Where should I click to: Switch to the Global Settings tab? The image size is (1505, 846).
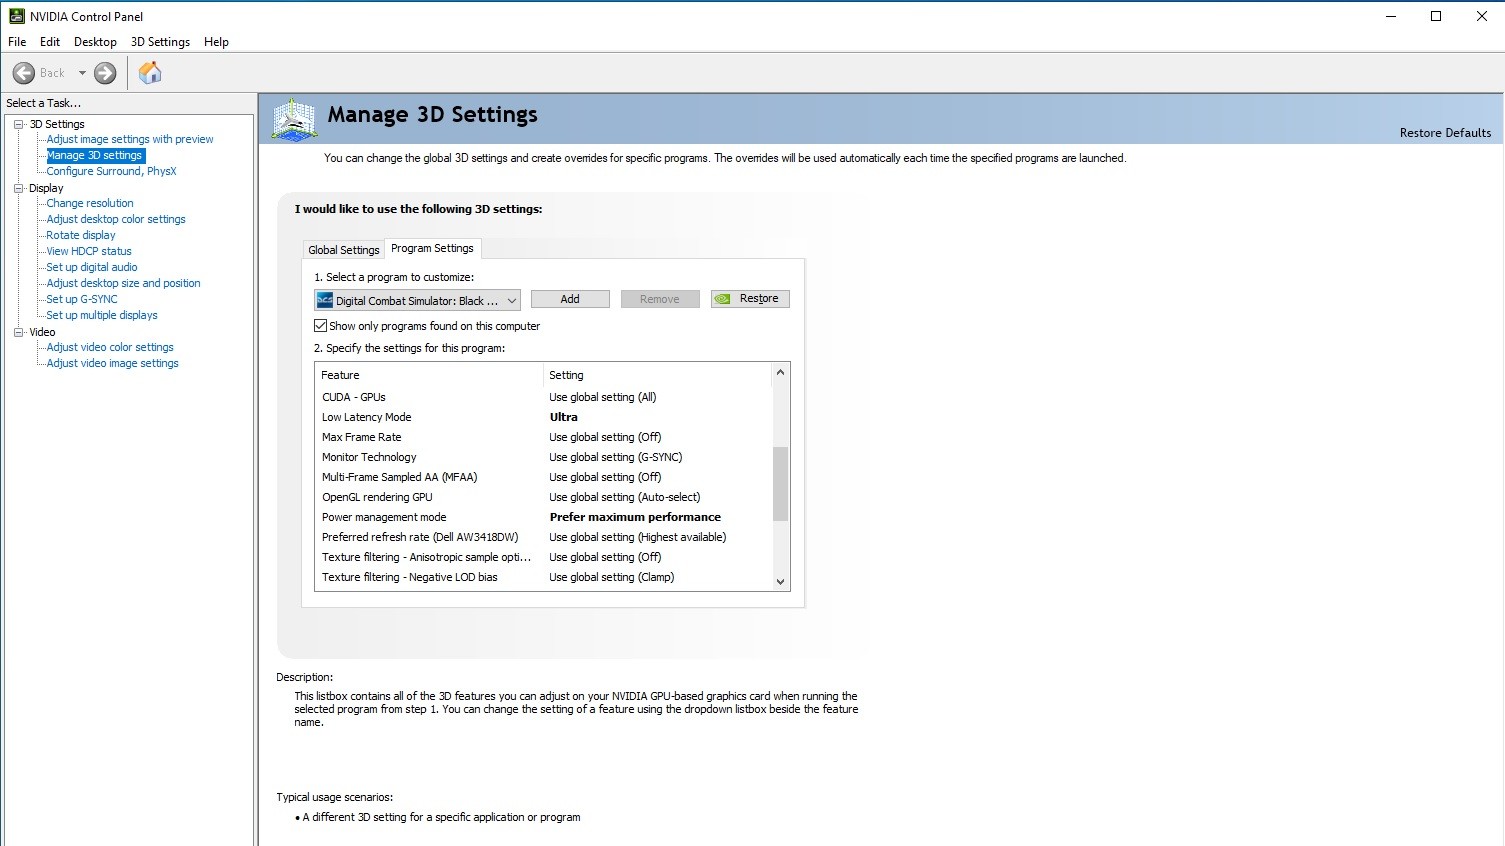click(344, 250)
